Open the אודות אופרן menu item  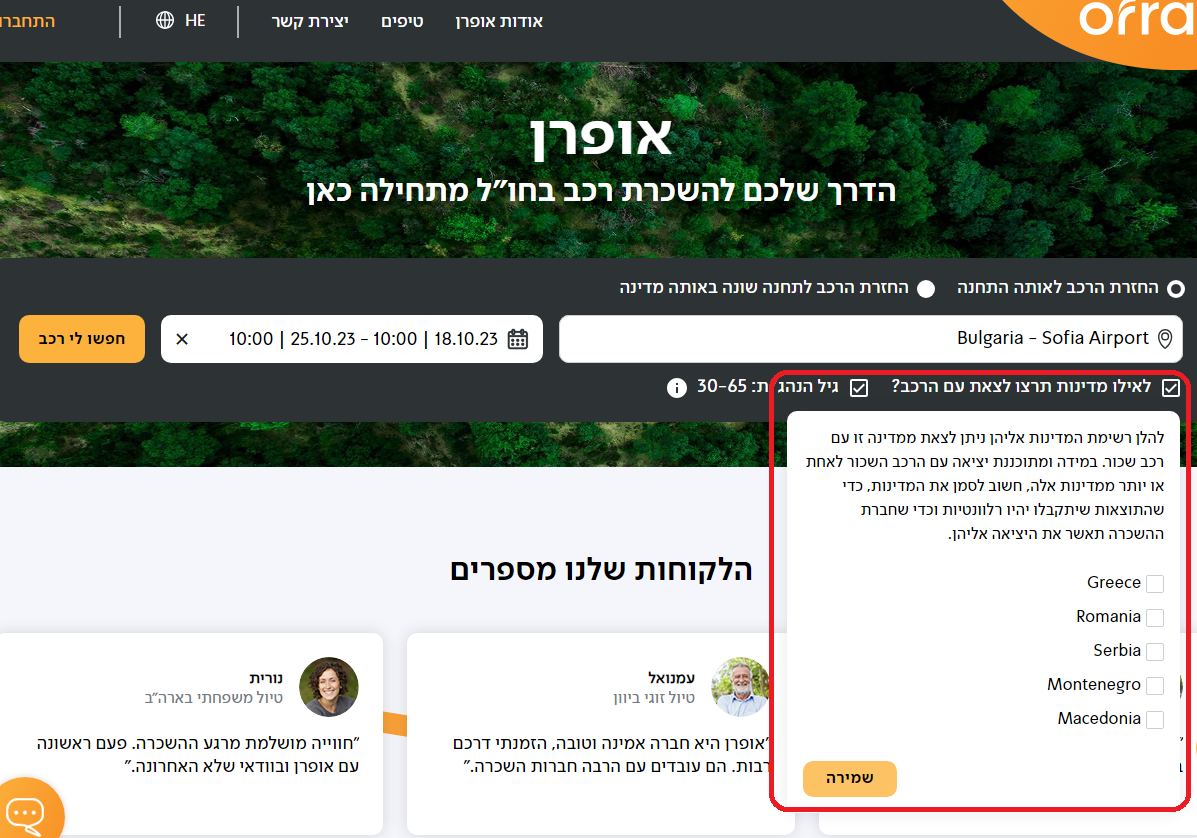click(x=499, y=21)
